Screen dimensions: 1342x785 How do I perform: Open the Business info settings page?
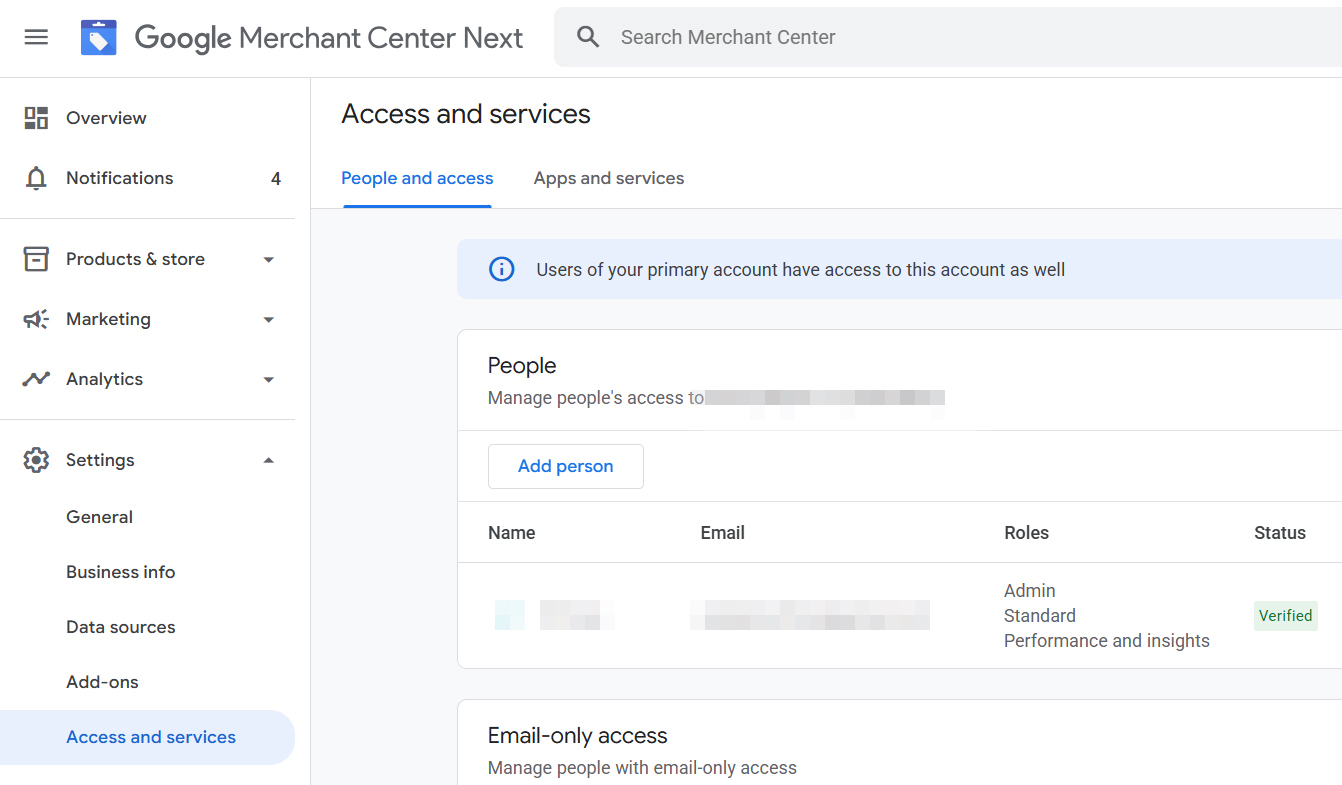point(120,571)
